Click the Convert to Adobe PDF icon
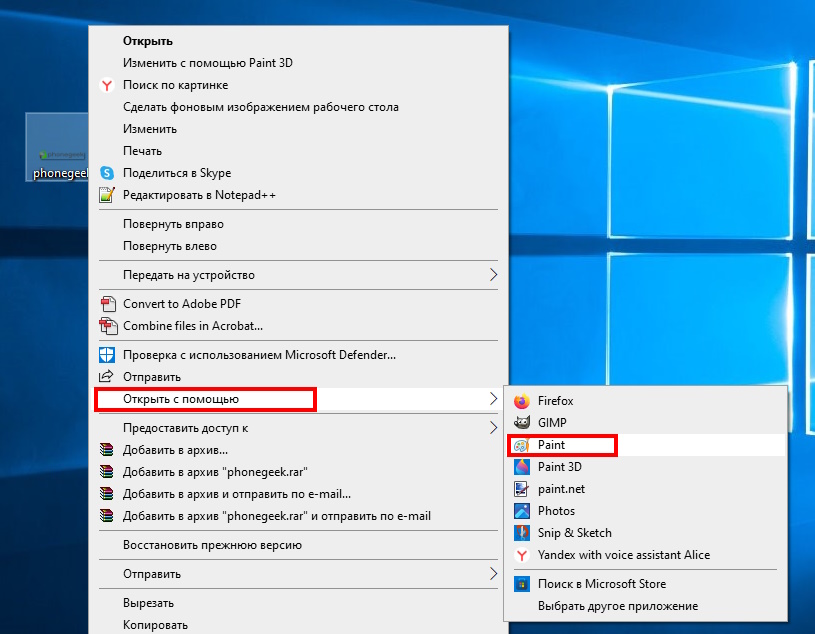 point(108,304)
